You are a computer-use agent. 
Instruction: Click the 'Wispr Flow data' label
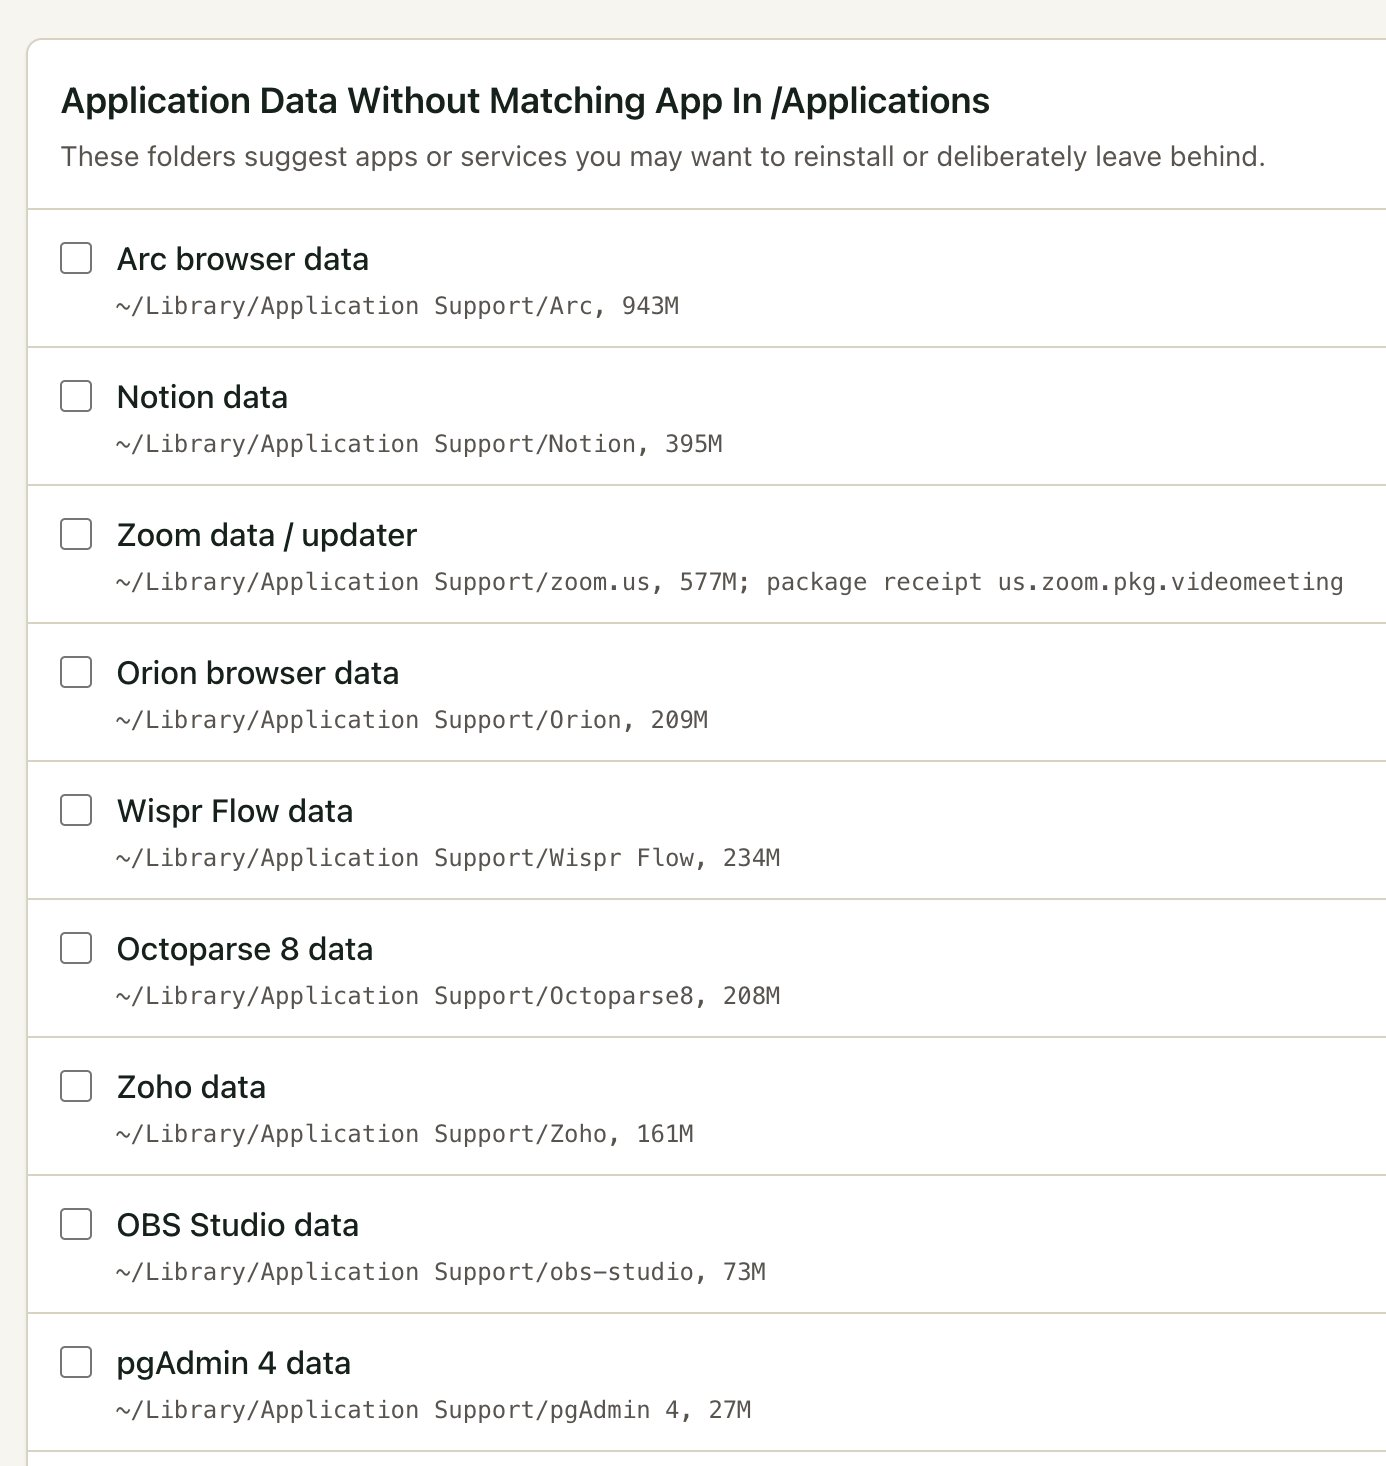235,811
